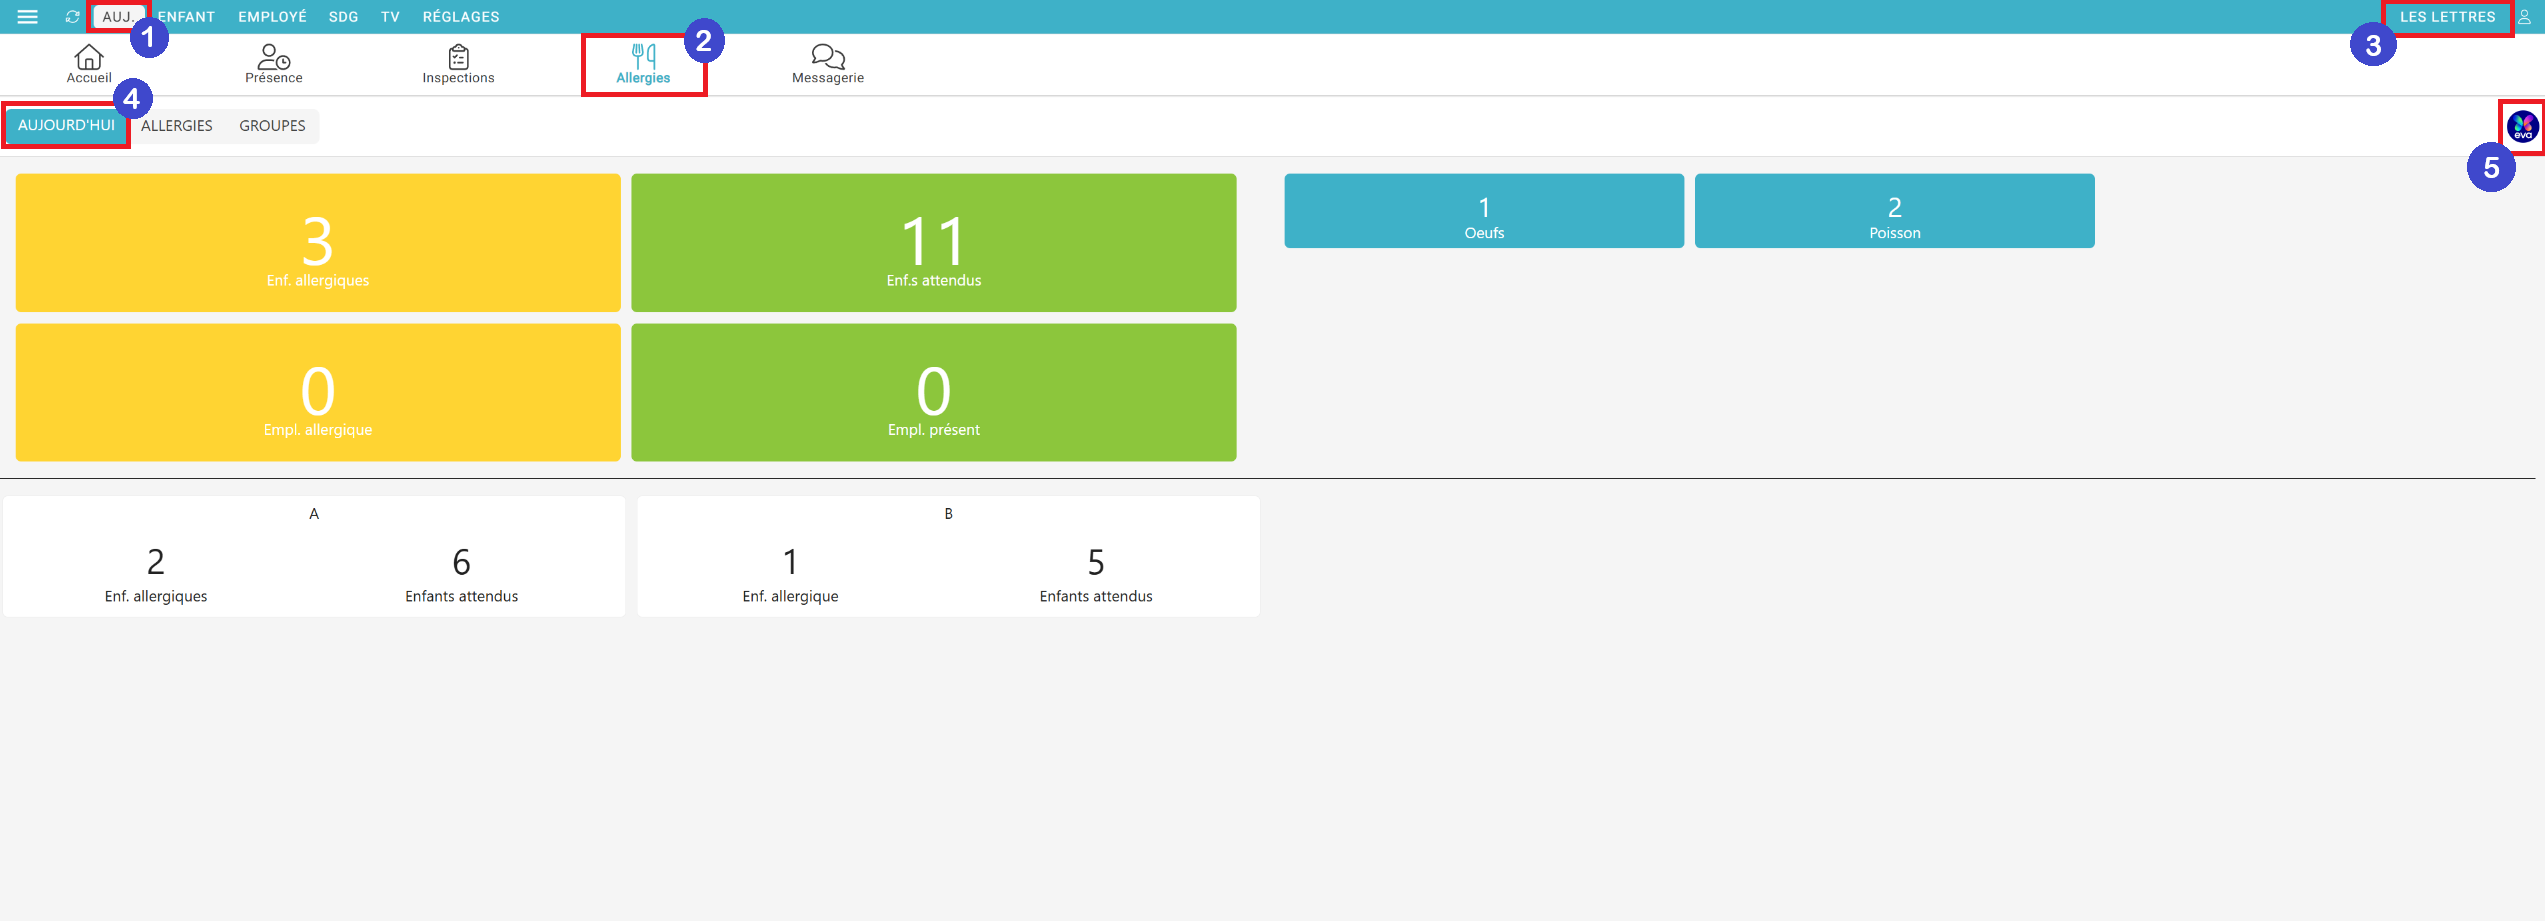Switch to the AUJOURD'HUI tab
This screenshot has height=921, width=2545.
coord(66,126)
